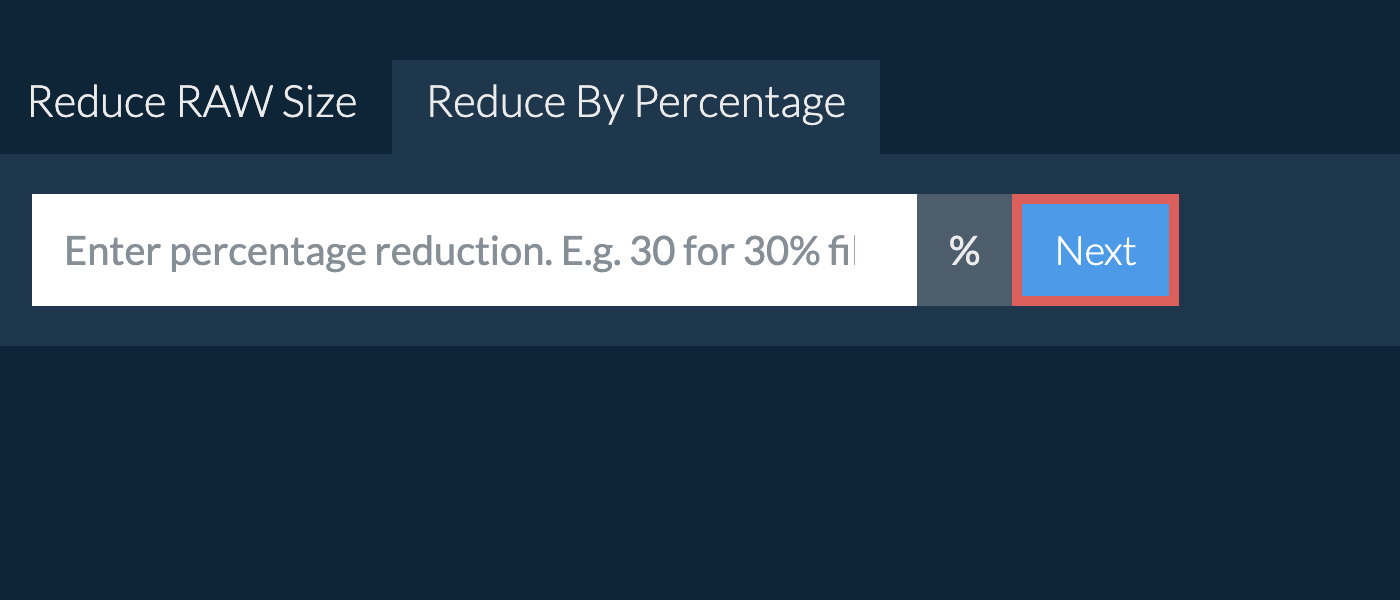The width and height of the screenshot is (1400, 600).
Task: Select the Reduce By Percentage tab
Action: click(x=636, y=103)
